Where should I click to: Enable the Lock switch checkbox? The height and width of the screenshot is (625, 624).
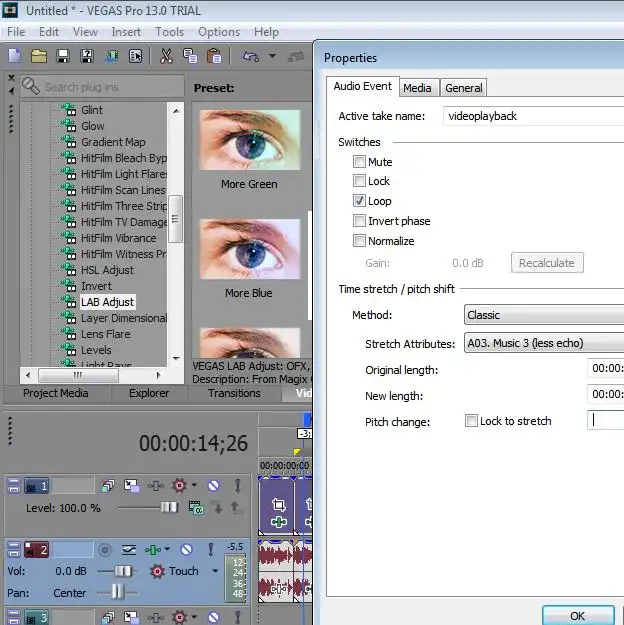coord(359,181)
